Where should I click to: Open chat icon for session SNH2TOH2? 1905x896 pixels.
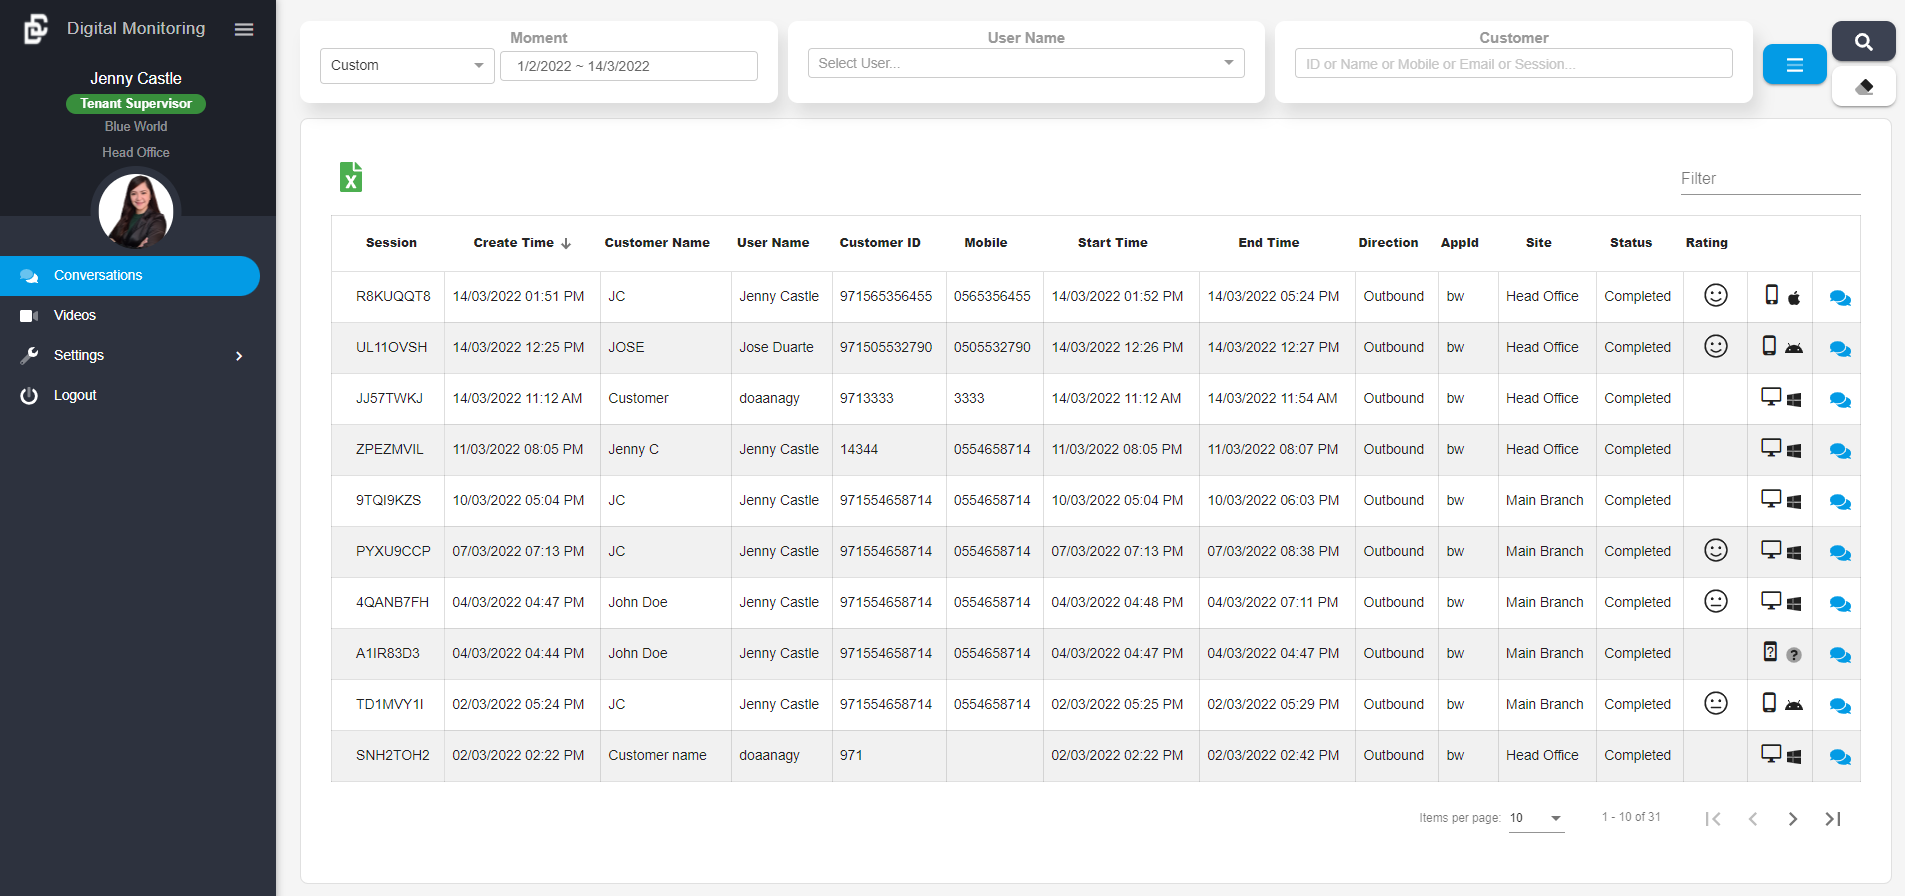1839,757
